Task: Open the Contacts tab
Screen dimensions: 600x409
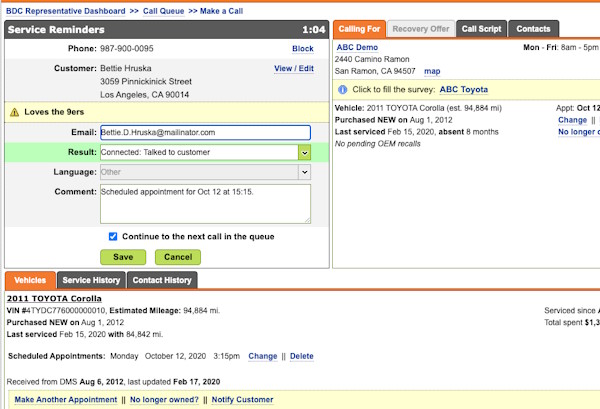Action: point(533,29)
